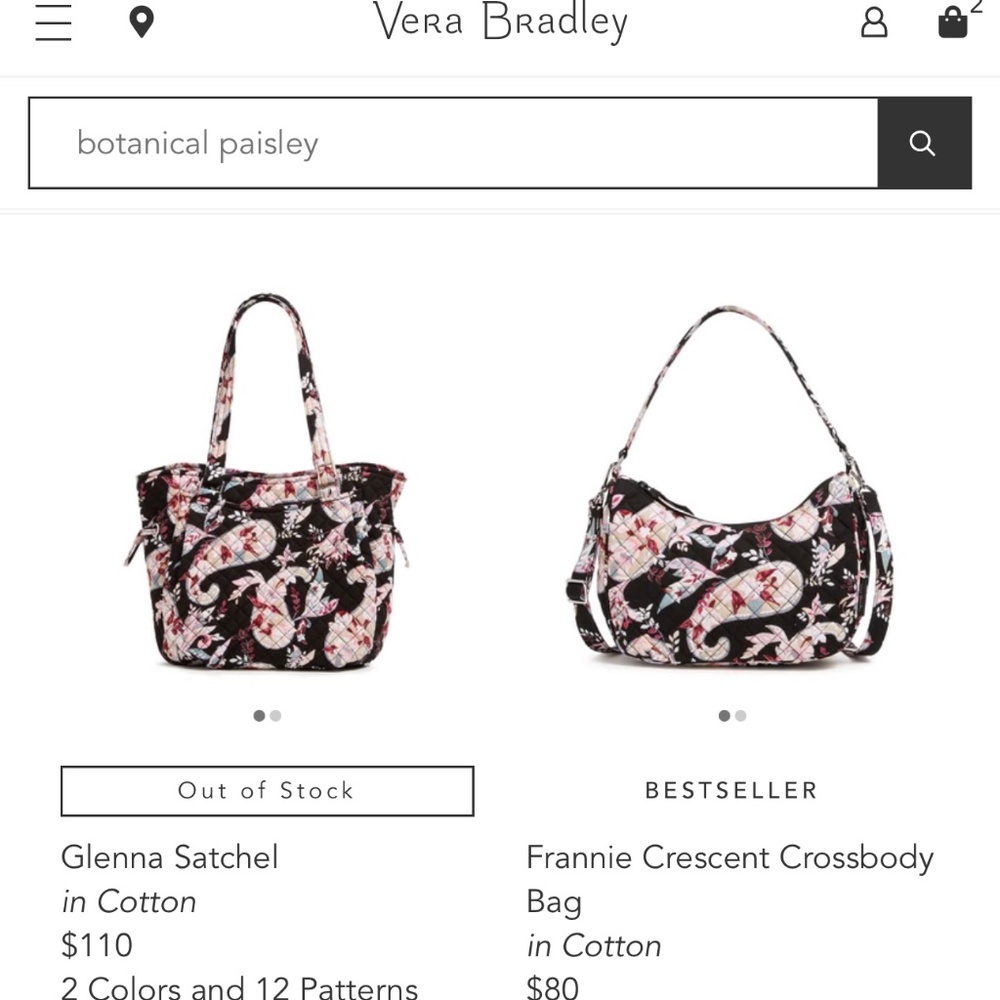Click the store locator pin icon
This screenshot has height=1000, width=1000.
pyautogui.click(x=141, y=21)
